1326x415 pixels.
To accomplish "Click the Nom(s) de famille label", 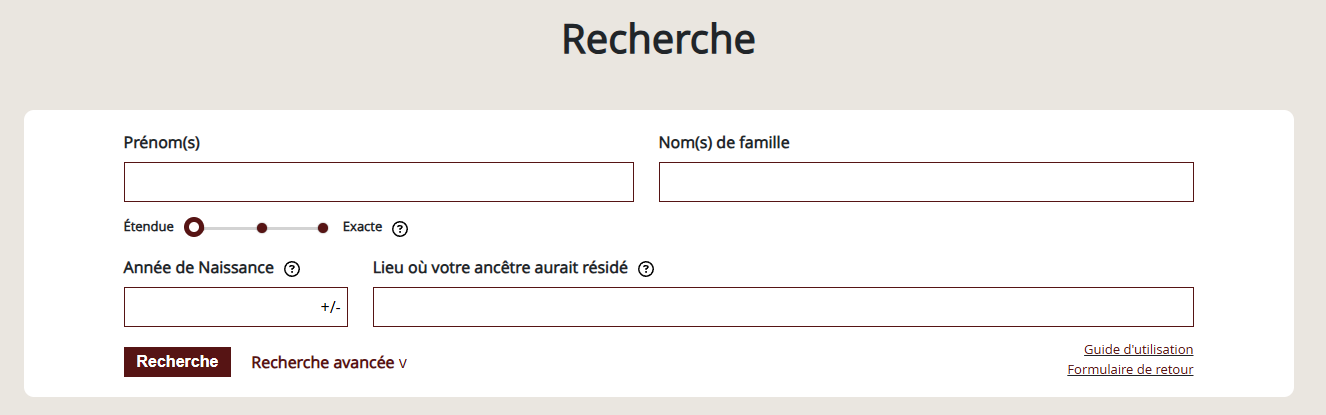I will tap(724, 143).
